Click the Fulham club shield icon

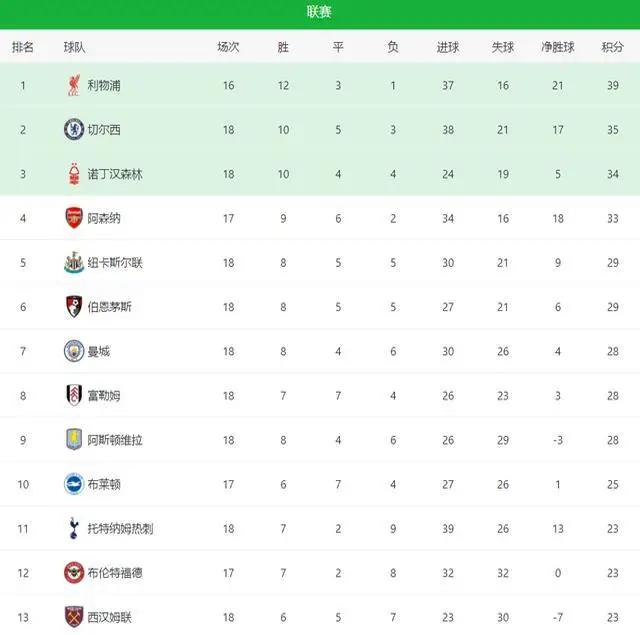(x=74, y=395)
